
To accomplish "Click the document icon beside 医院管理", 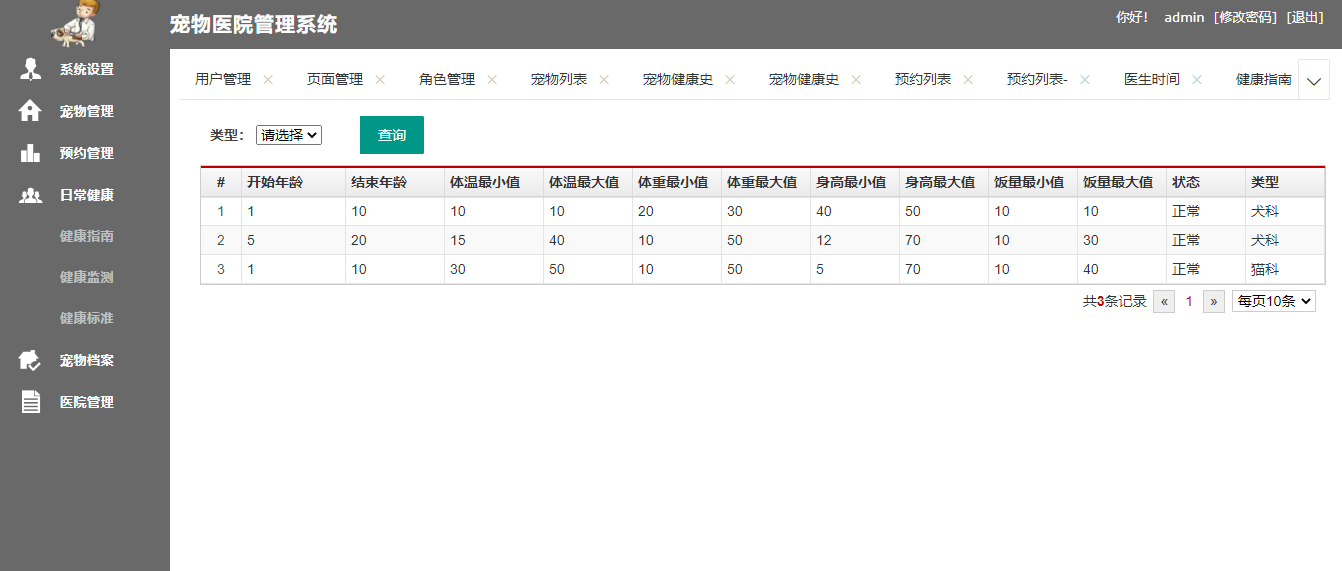I will [x=31, y=402].
